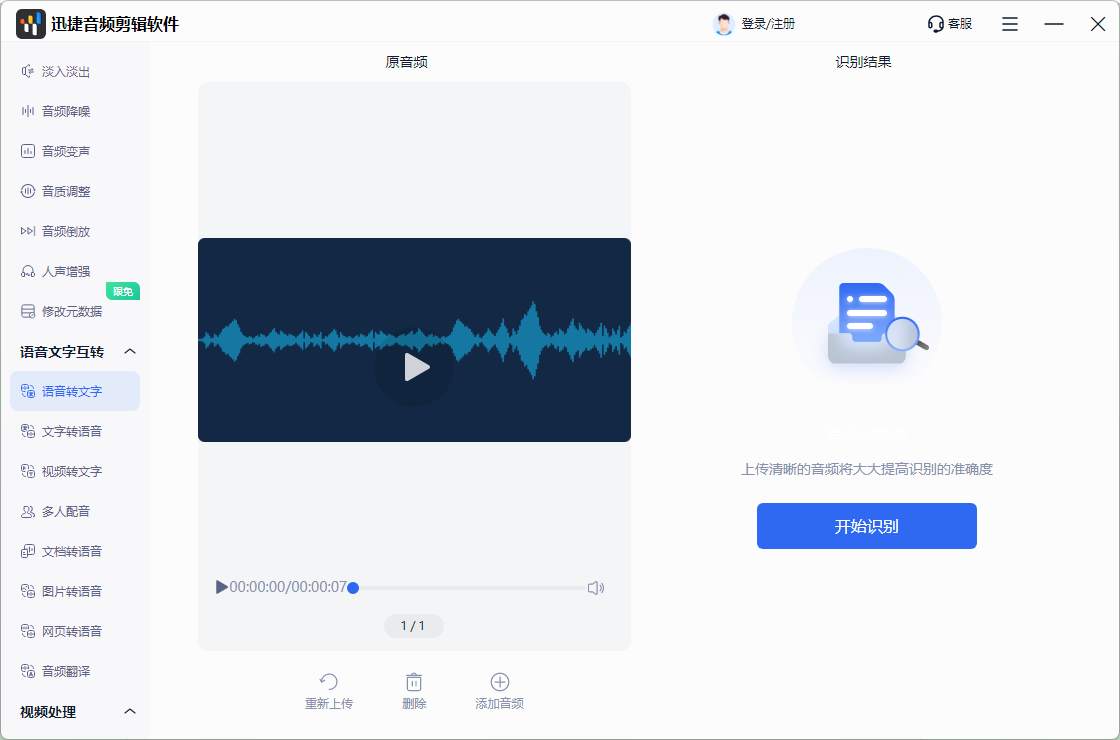Click the audio waveform preview

(x=414, y=340)
